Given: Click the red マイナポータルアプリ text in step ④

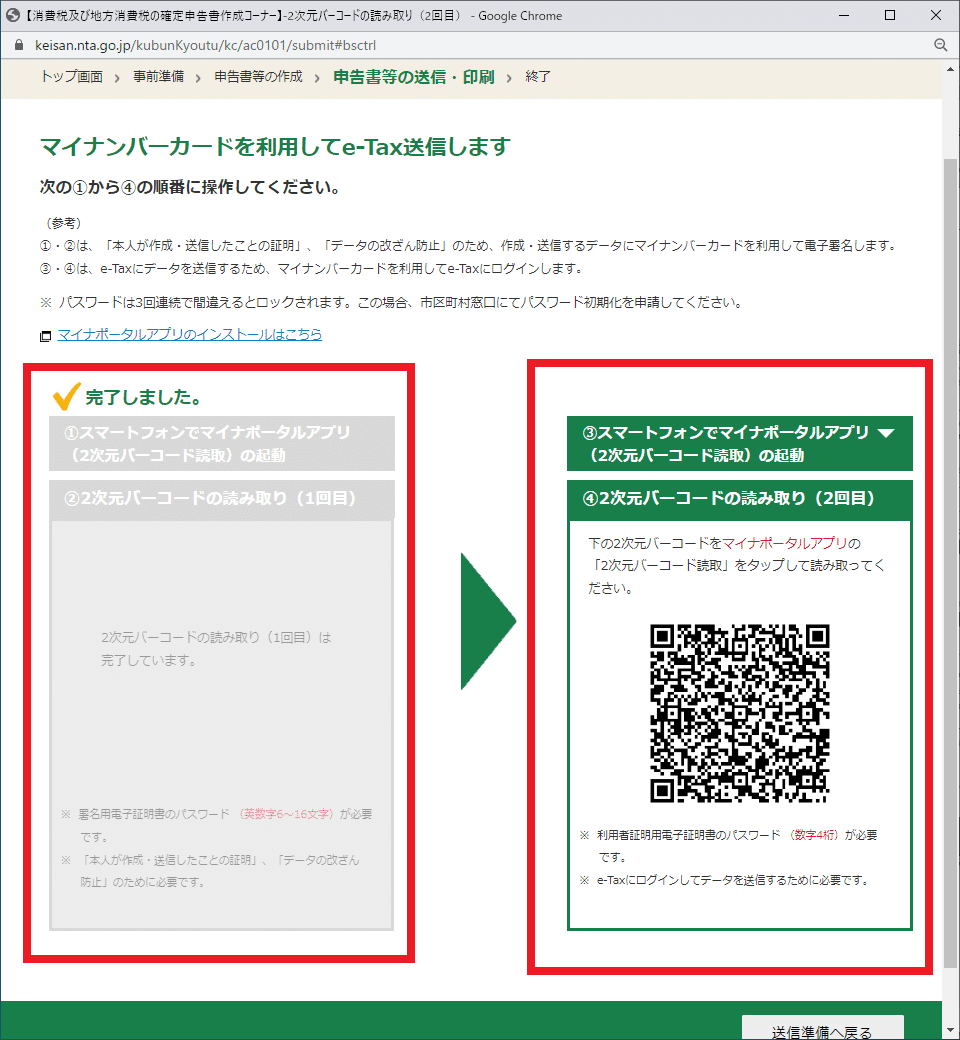Looking at the screenshot, I should coord(784,543).
